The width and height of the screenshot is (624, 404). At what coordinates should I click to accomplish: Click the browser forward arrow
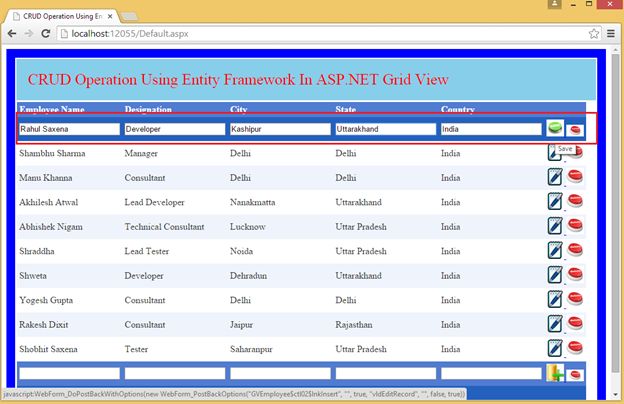click(29, 33)
